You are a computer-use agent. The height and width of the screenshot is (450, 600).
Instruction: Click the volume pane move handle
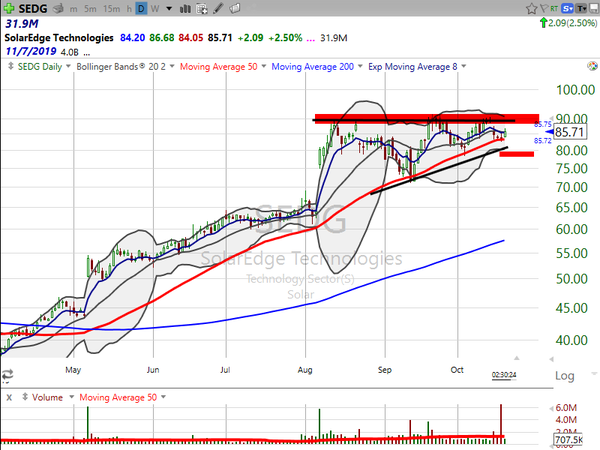coord(25,397)
